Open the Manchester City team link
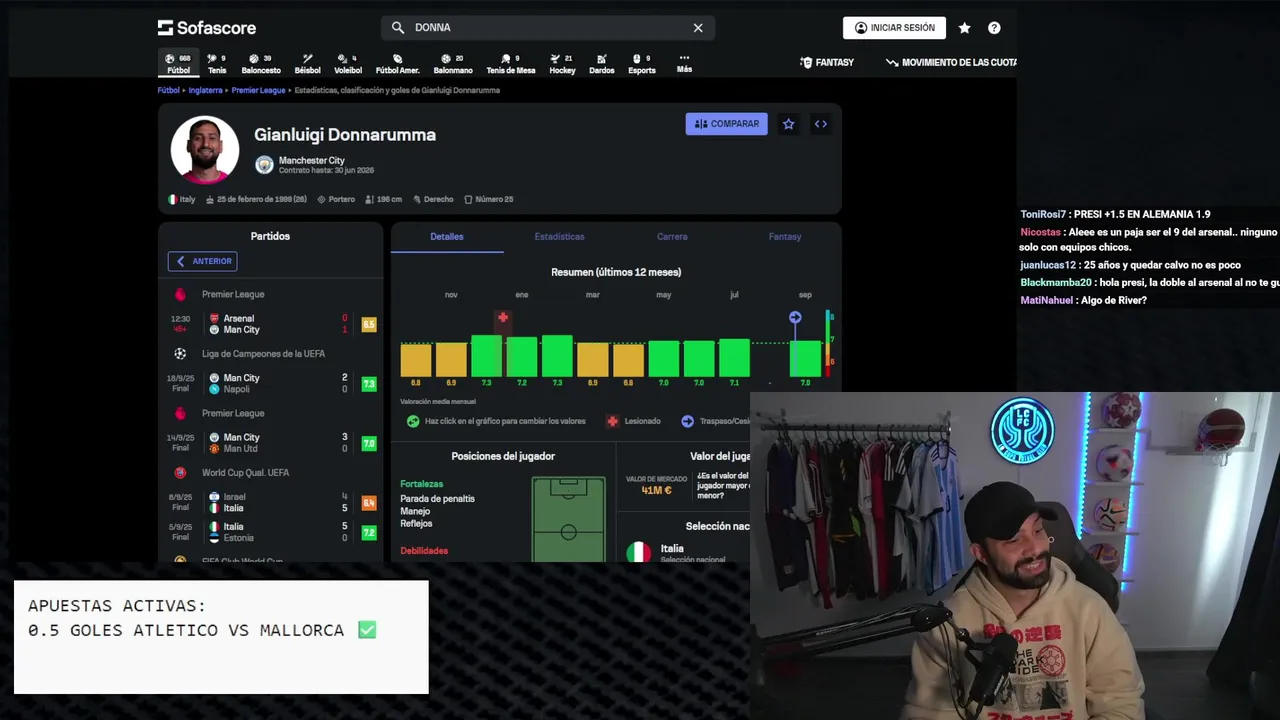 (x=311, y=160)
